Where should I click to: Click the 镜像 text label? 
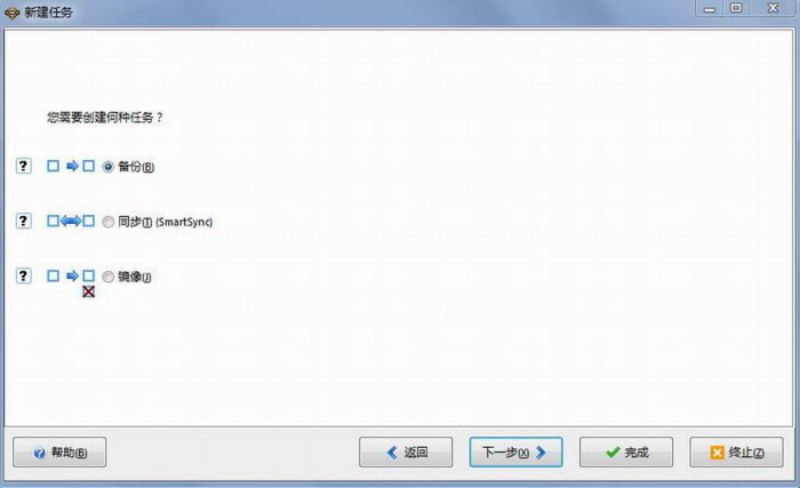click(135, 277)
